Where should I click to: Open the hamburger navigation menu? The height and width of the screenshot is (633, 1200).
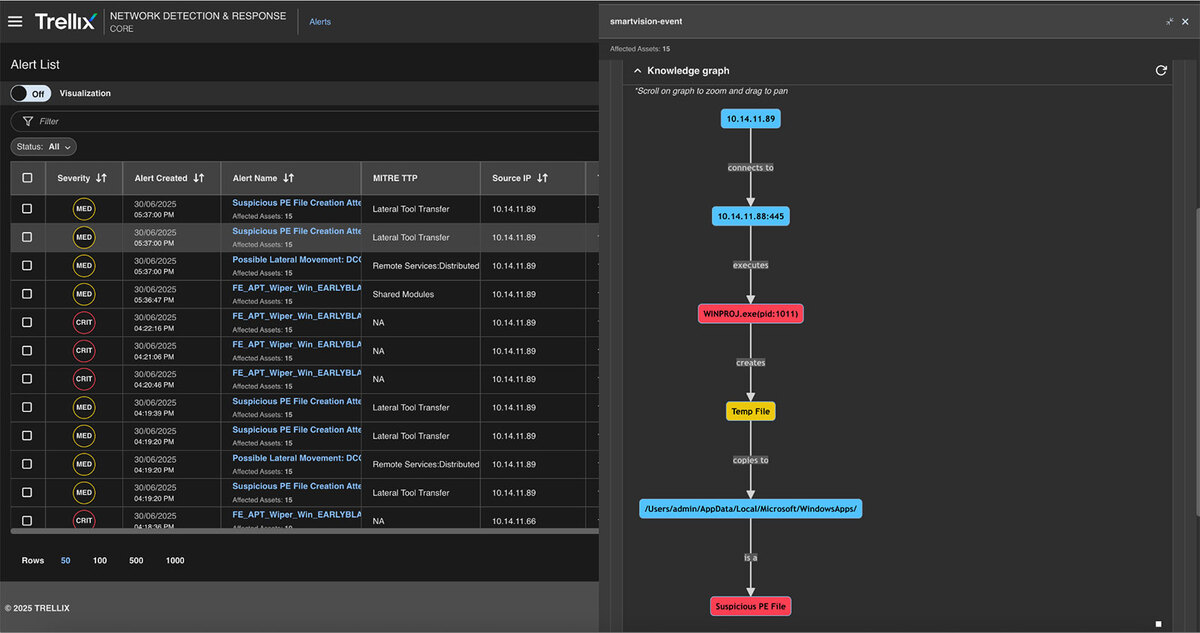click(15, 21)
